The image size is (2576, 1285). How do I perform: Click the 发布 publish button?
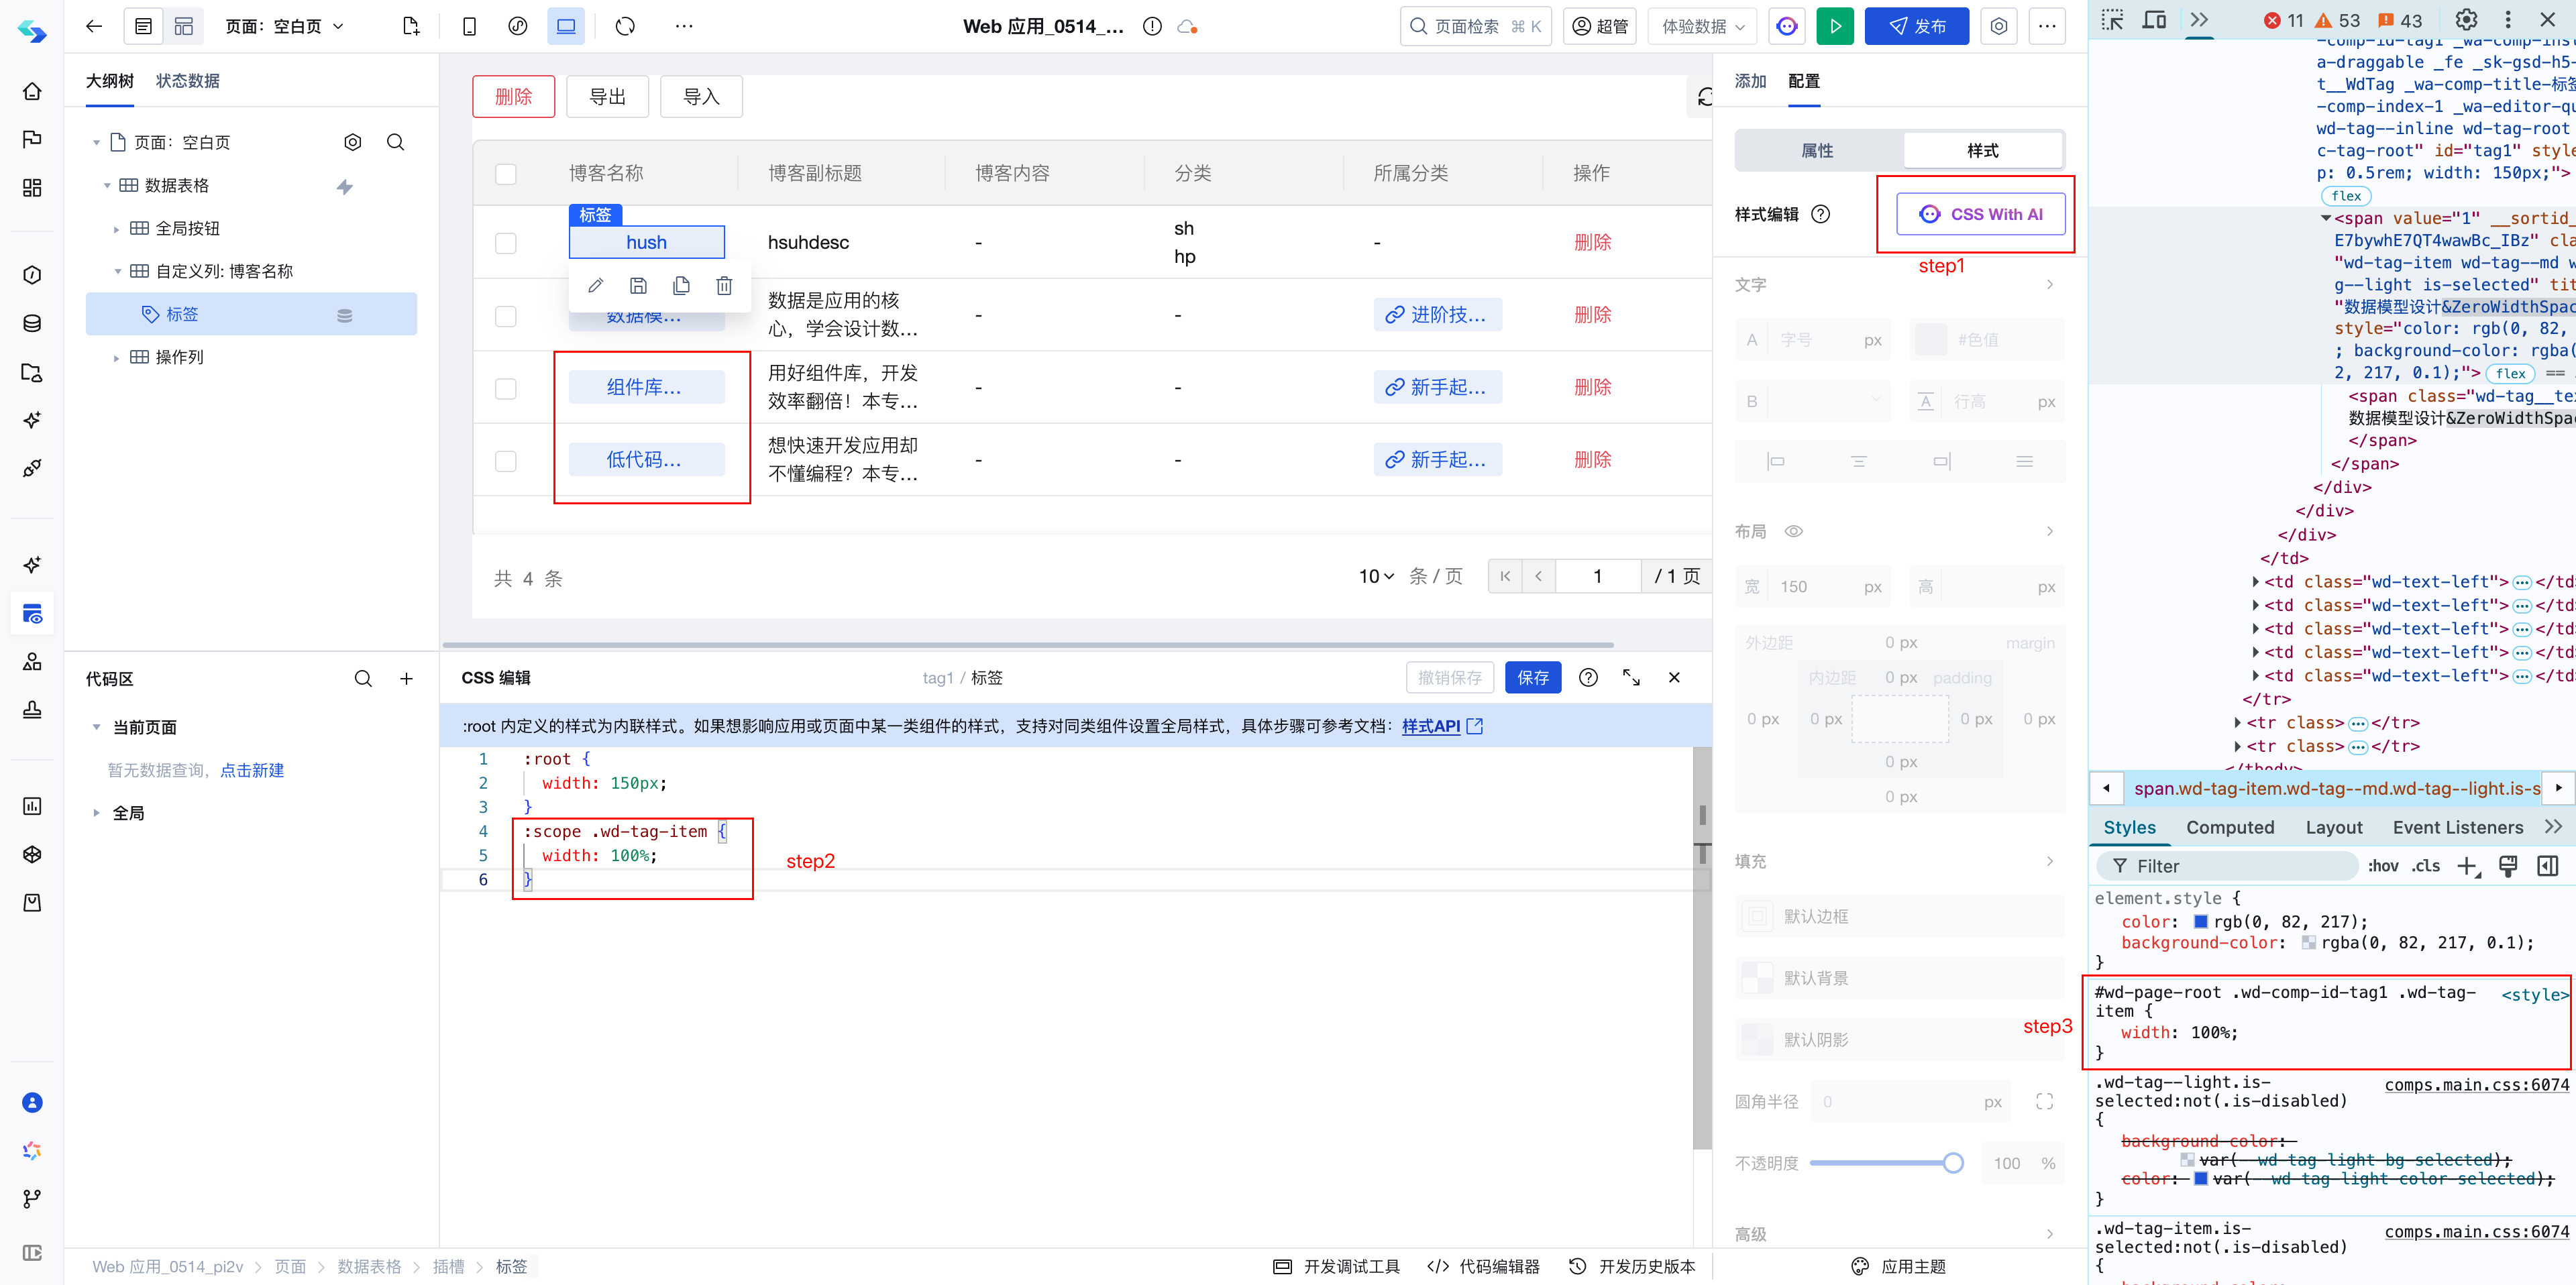tap(1916, 26)
